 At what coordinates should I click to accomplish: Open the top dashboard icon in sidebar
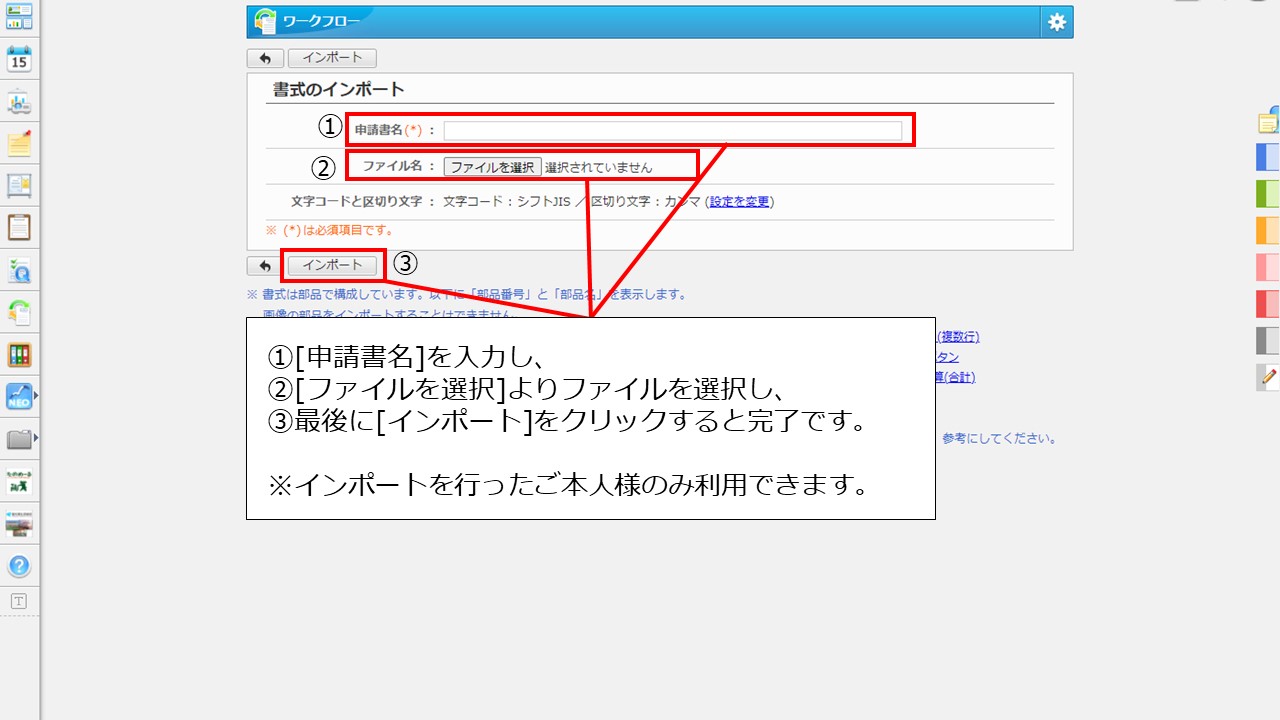pyautogui.click(x=19, y=16)
